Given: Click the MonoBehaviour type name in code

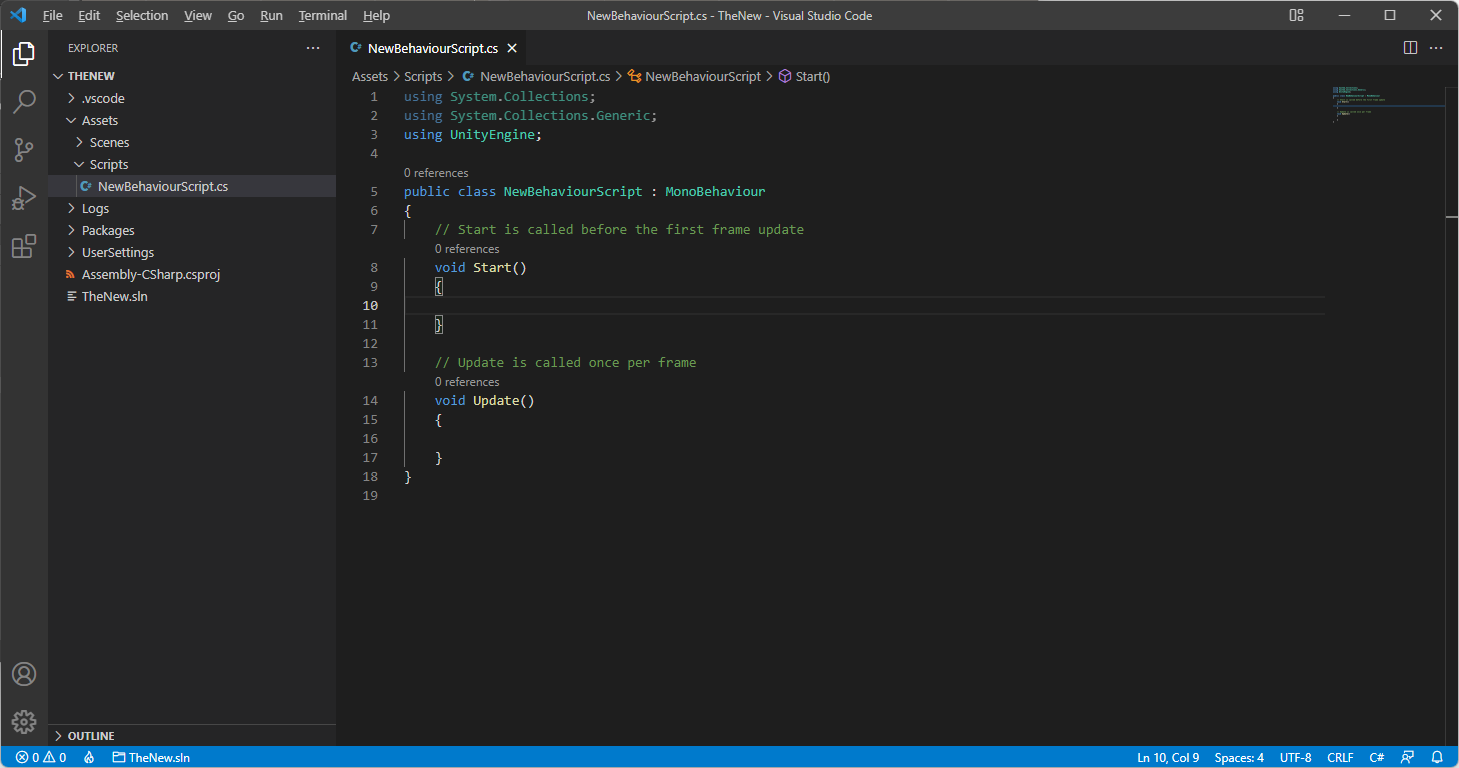Looking at the screenshot, I should pos(715,191).
